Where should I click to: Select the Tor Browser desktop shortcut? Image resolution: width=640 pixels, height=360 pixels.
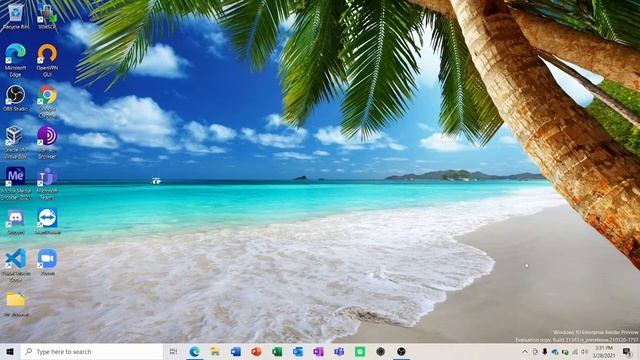click(47, 142)
